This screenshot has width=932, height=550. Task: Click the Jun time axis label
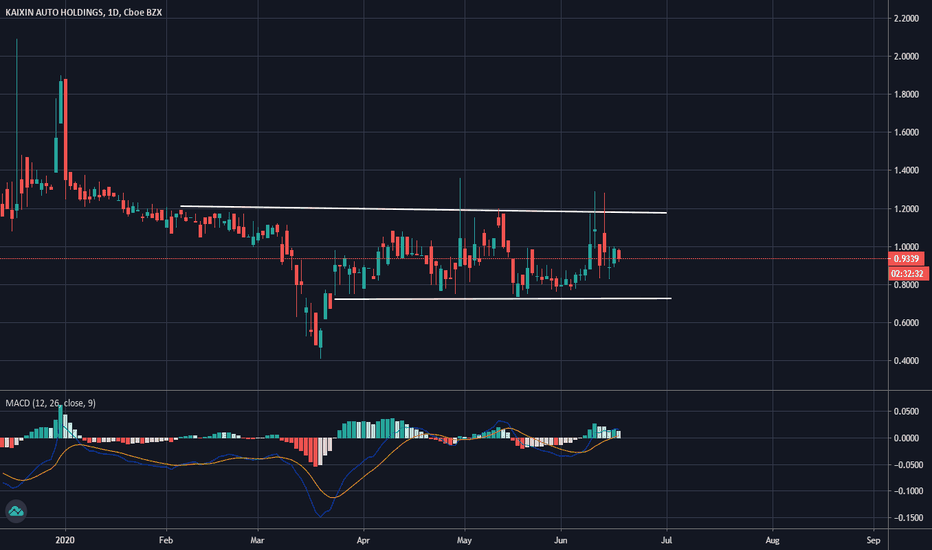tap(561, 540)
